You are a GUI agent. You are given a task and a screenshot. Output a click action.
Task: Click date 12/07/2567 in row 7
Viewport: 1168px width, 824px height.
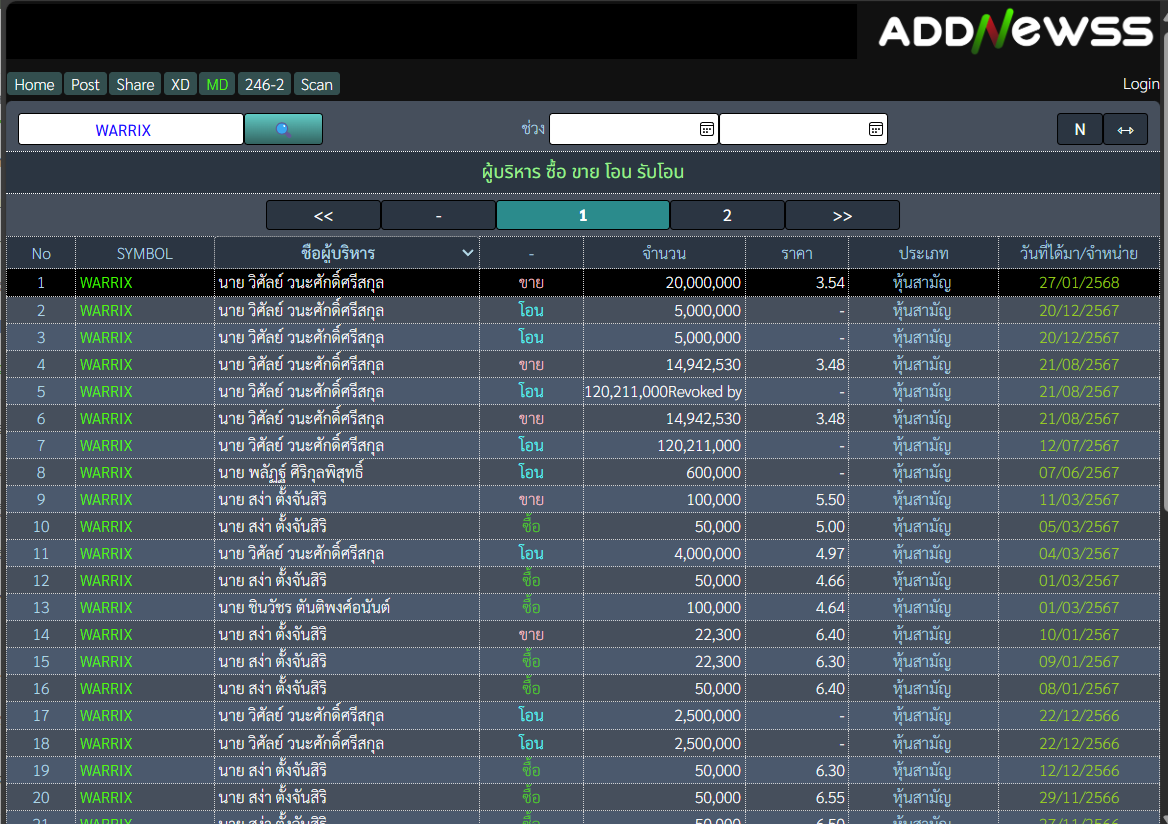coord(1079,446)
